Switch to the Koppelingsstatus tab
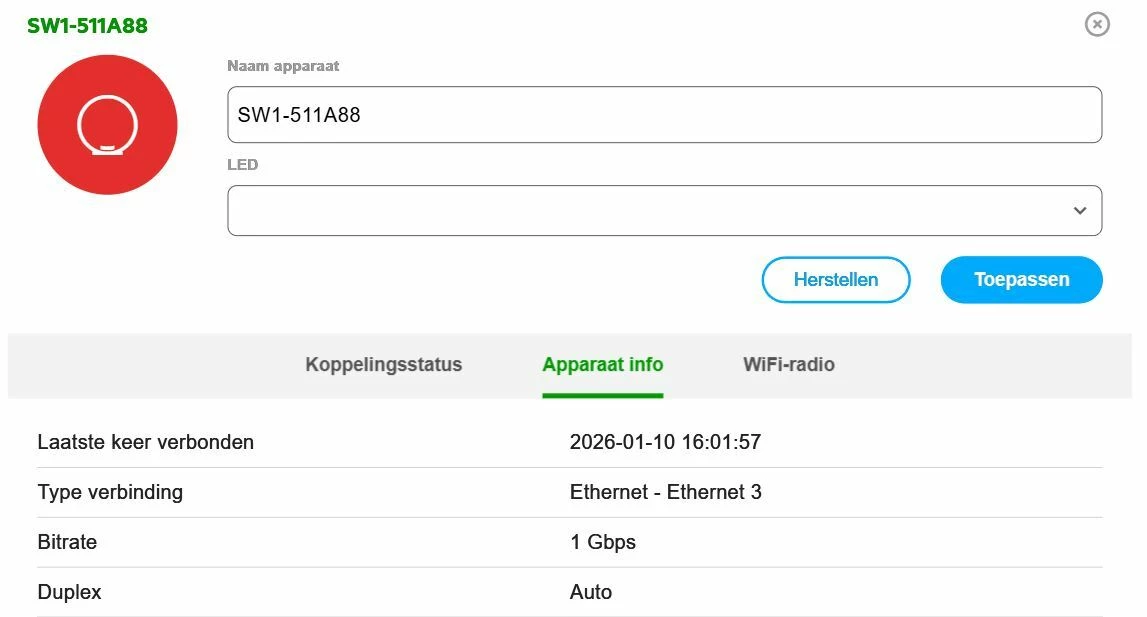The height and width of the screenshot is (617, 1147). coord(384,365)
